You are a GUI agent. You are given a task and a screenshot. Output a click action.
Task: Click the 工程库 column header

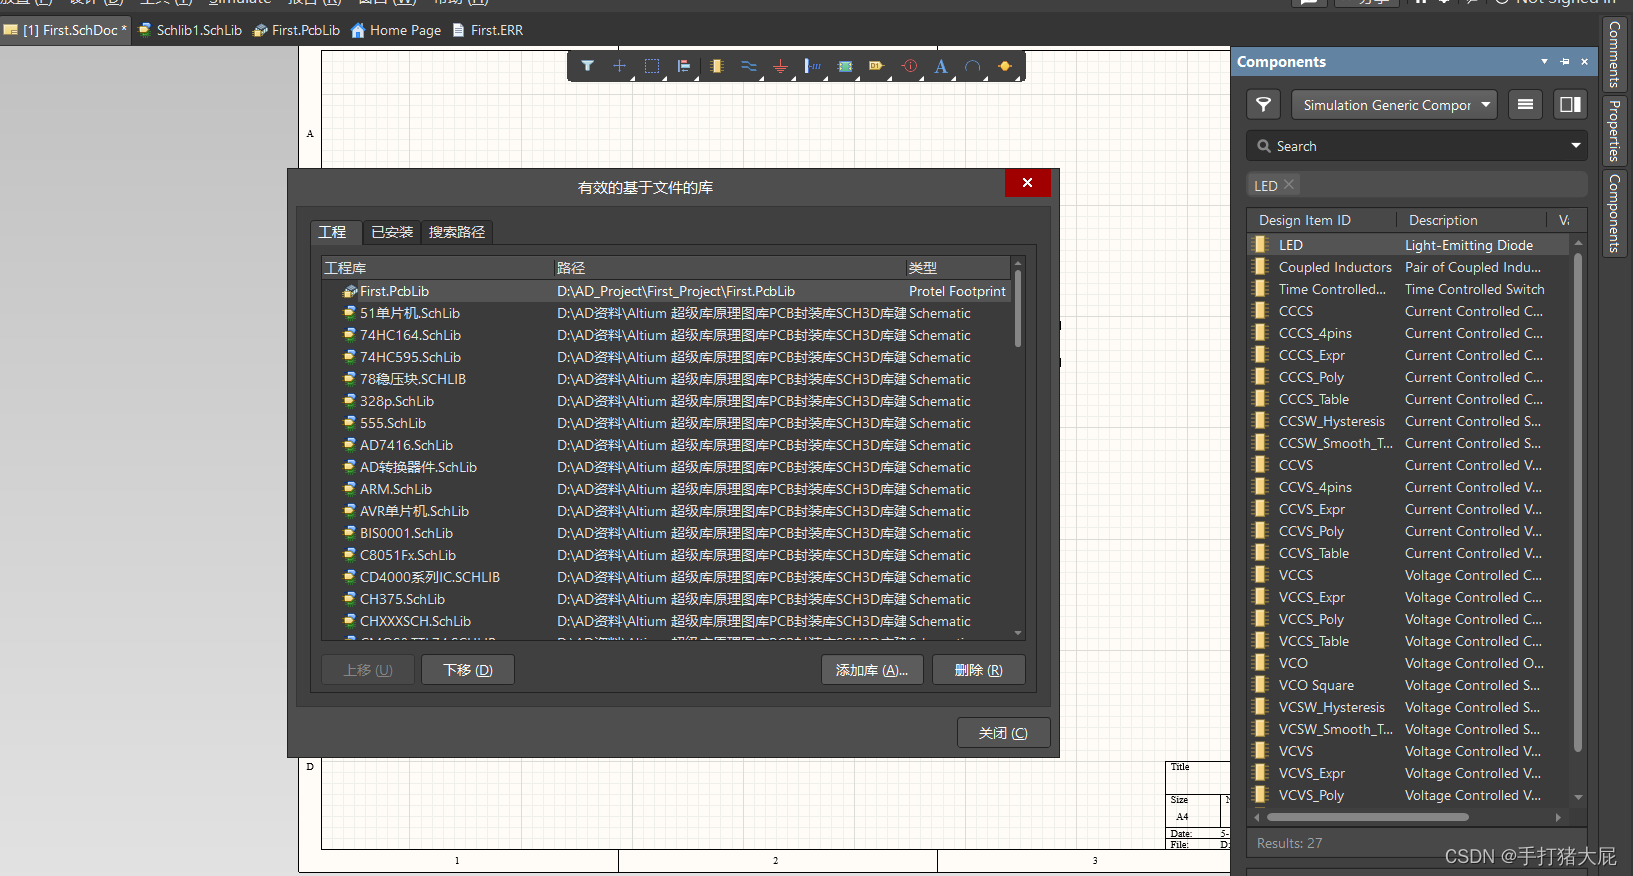click(x=437, y=268)
